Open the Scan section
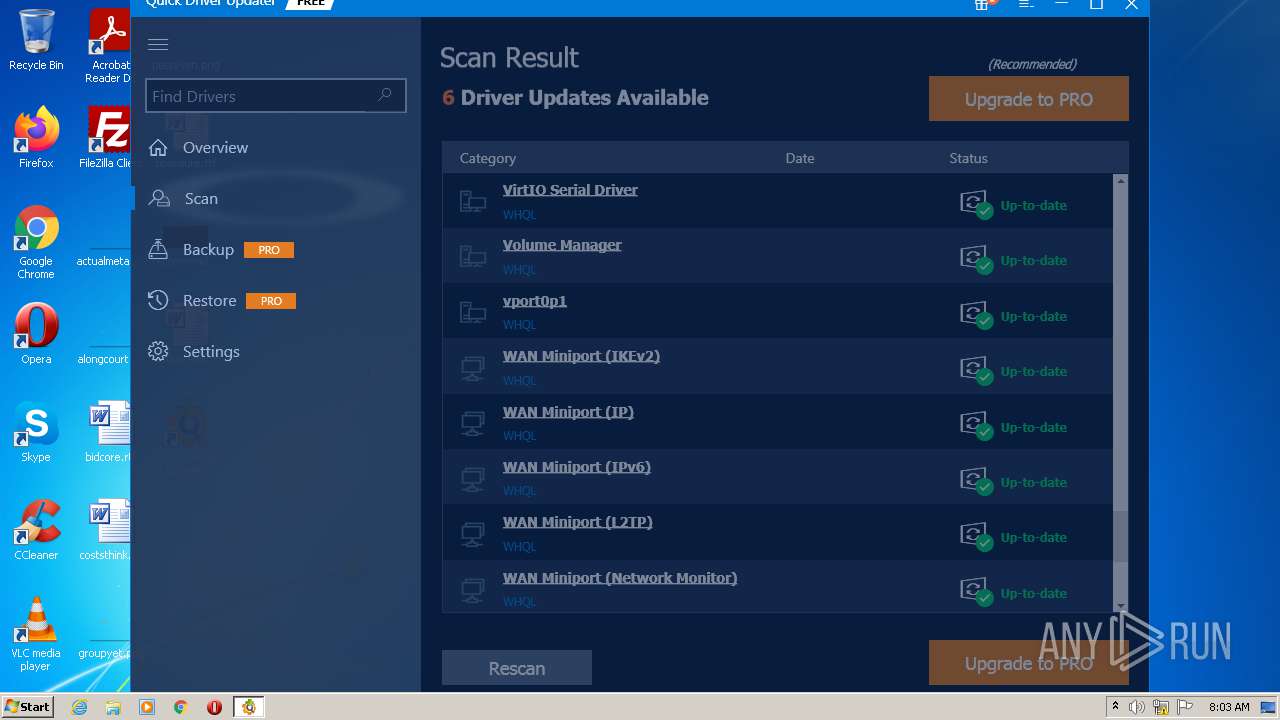The image size is (1280, 720). tap(201, 198)
